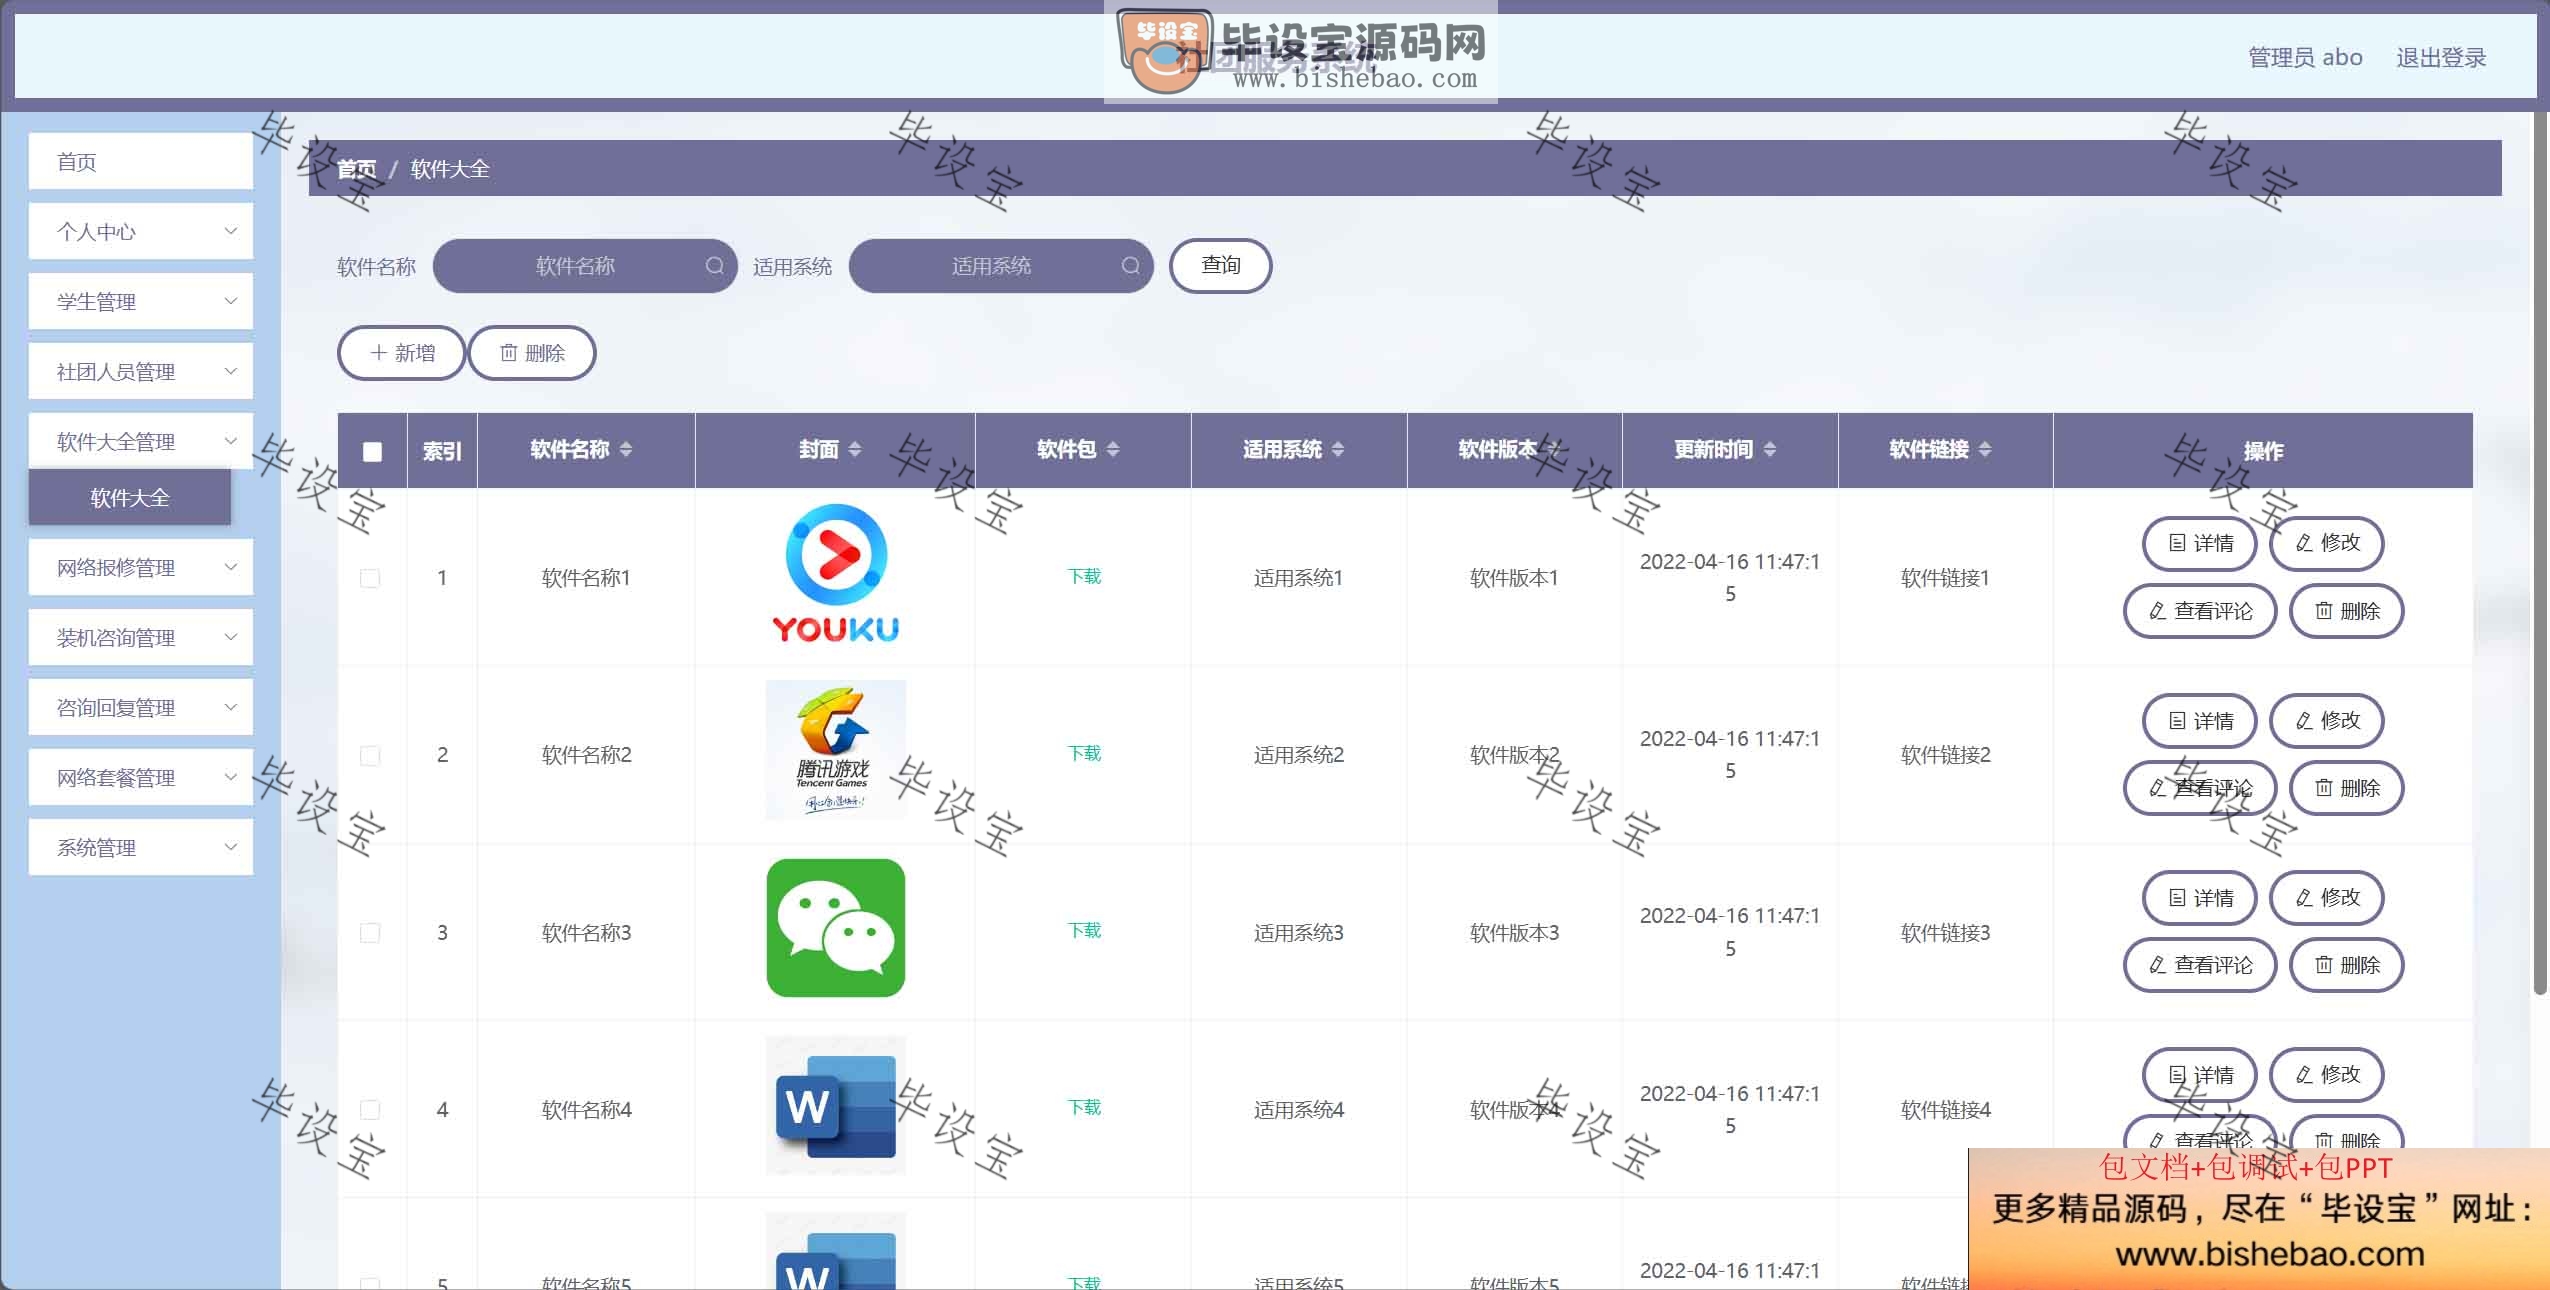Image resolution: width=2550 pixels, height=1290 pixels.
Task: Sort by 软件链接 column arrows
Action: click(x=1985, y=450)
